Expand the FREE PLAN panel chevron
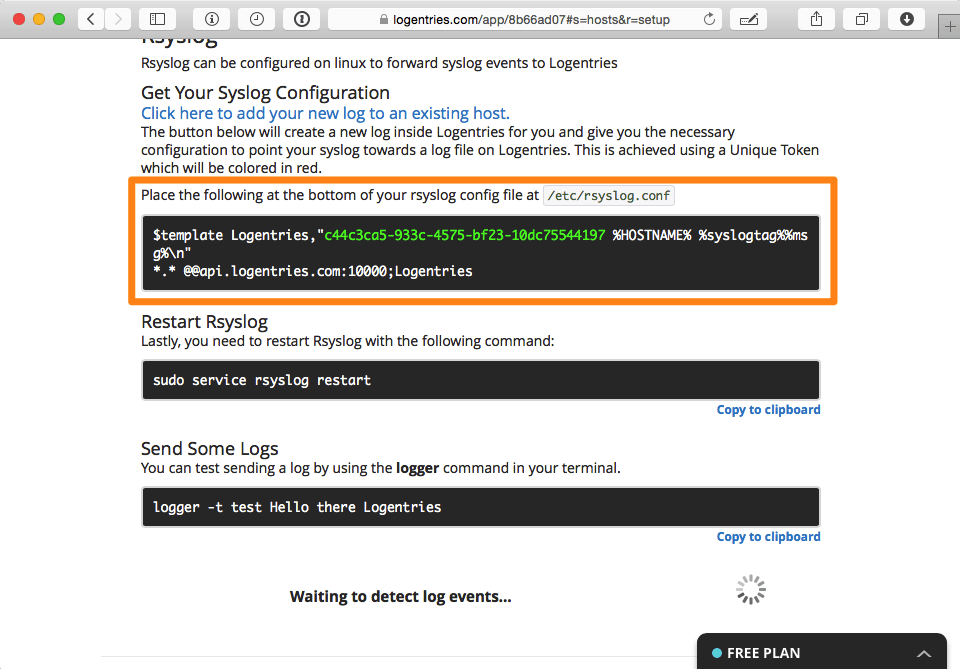Screen dimensions: 960x669 click(924, 654)
